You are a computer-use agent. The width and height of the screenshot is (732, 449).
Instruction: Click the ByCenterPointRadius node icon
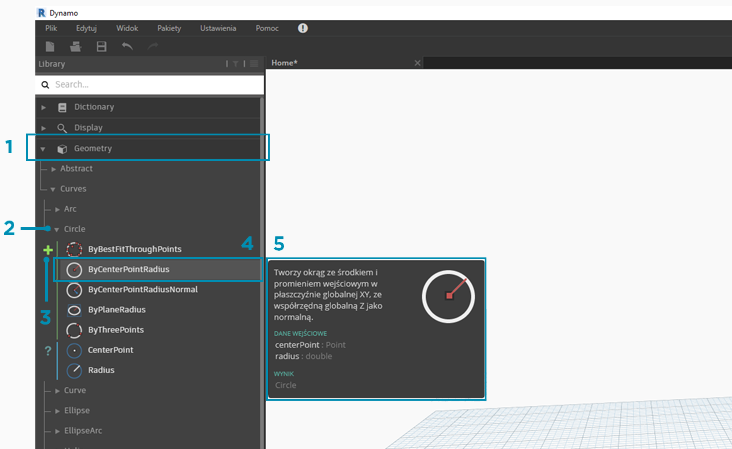(74, 270)
